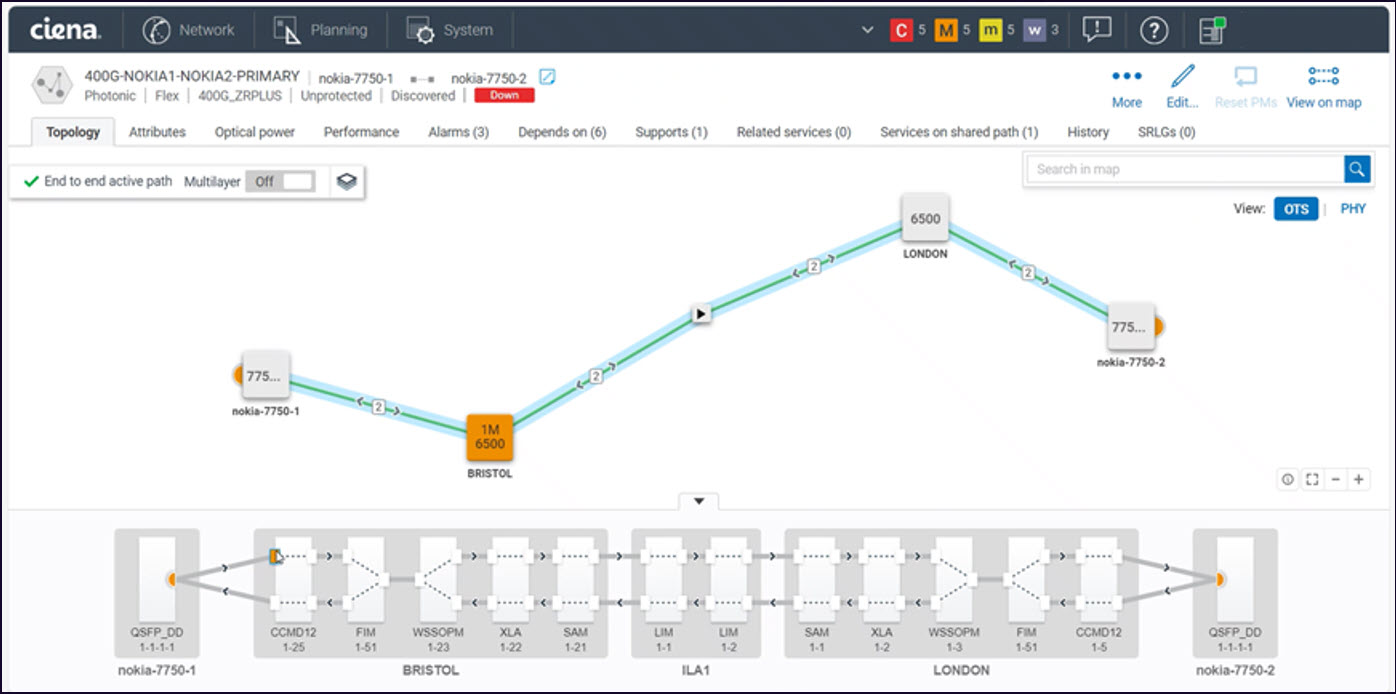
Task: Open the Supports (1) tab
Action: click(x=671, y=132)
